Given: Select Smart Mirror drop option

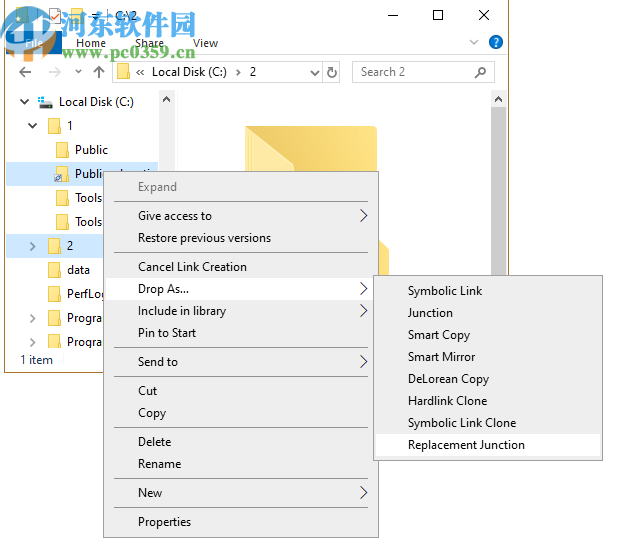Looking at the screenshot, I should (488, 357).
